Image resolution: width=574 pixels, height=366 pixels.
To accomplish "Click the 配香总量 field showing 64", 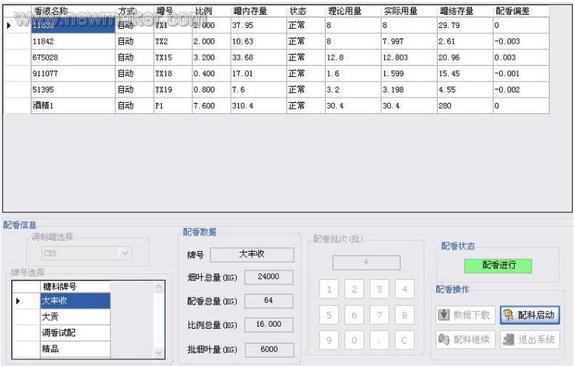I will coord(269,301).
